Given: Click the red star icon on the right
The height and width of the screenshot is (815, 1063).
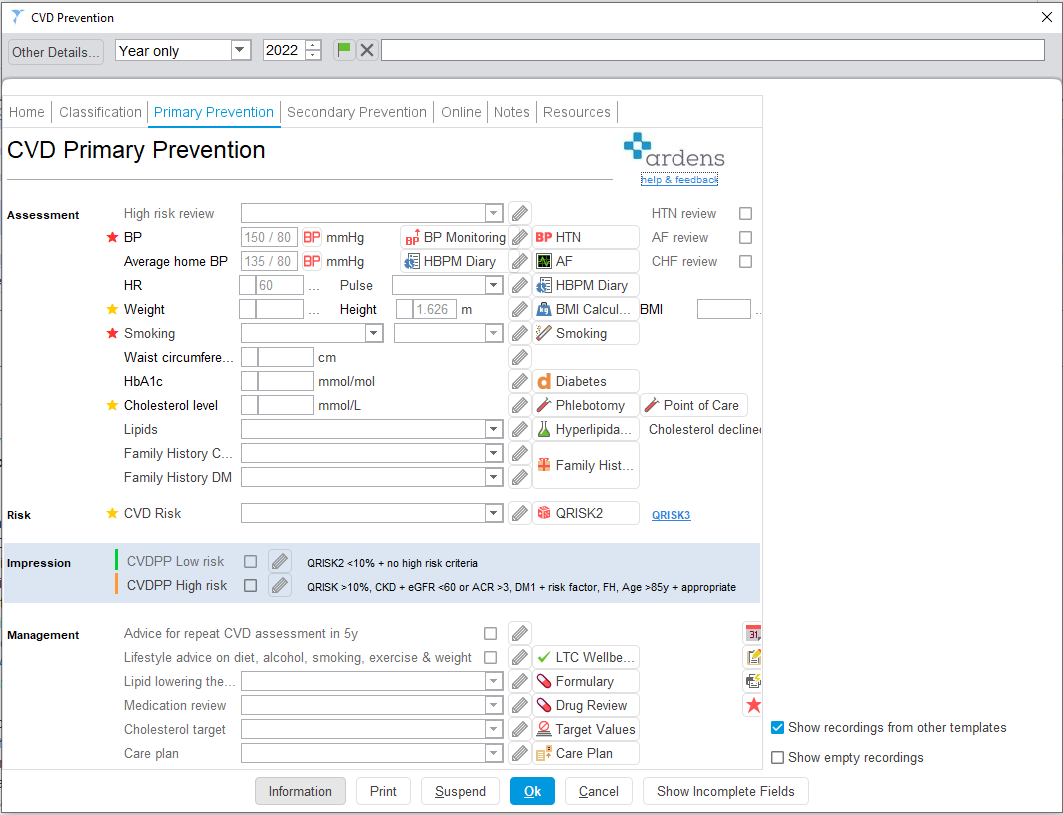Looking at the screenshot, I should tap(752, 705).
